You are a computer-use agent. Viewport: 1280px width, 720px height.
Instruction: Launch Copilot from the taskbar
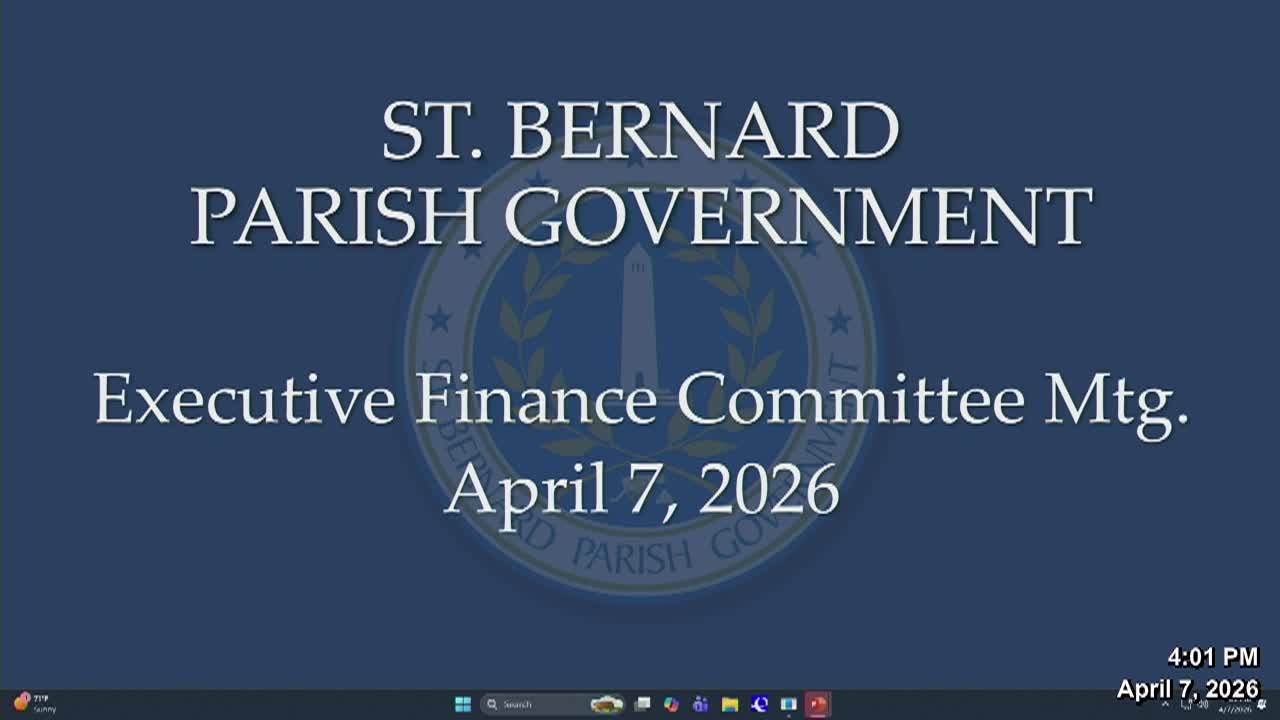(x=671, y=704)
